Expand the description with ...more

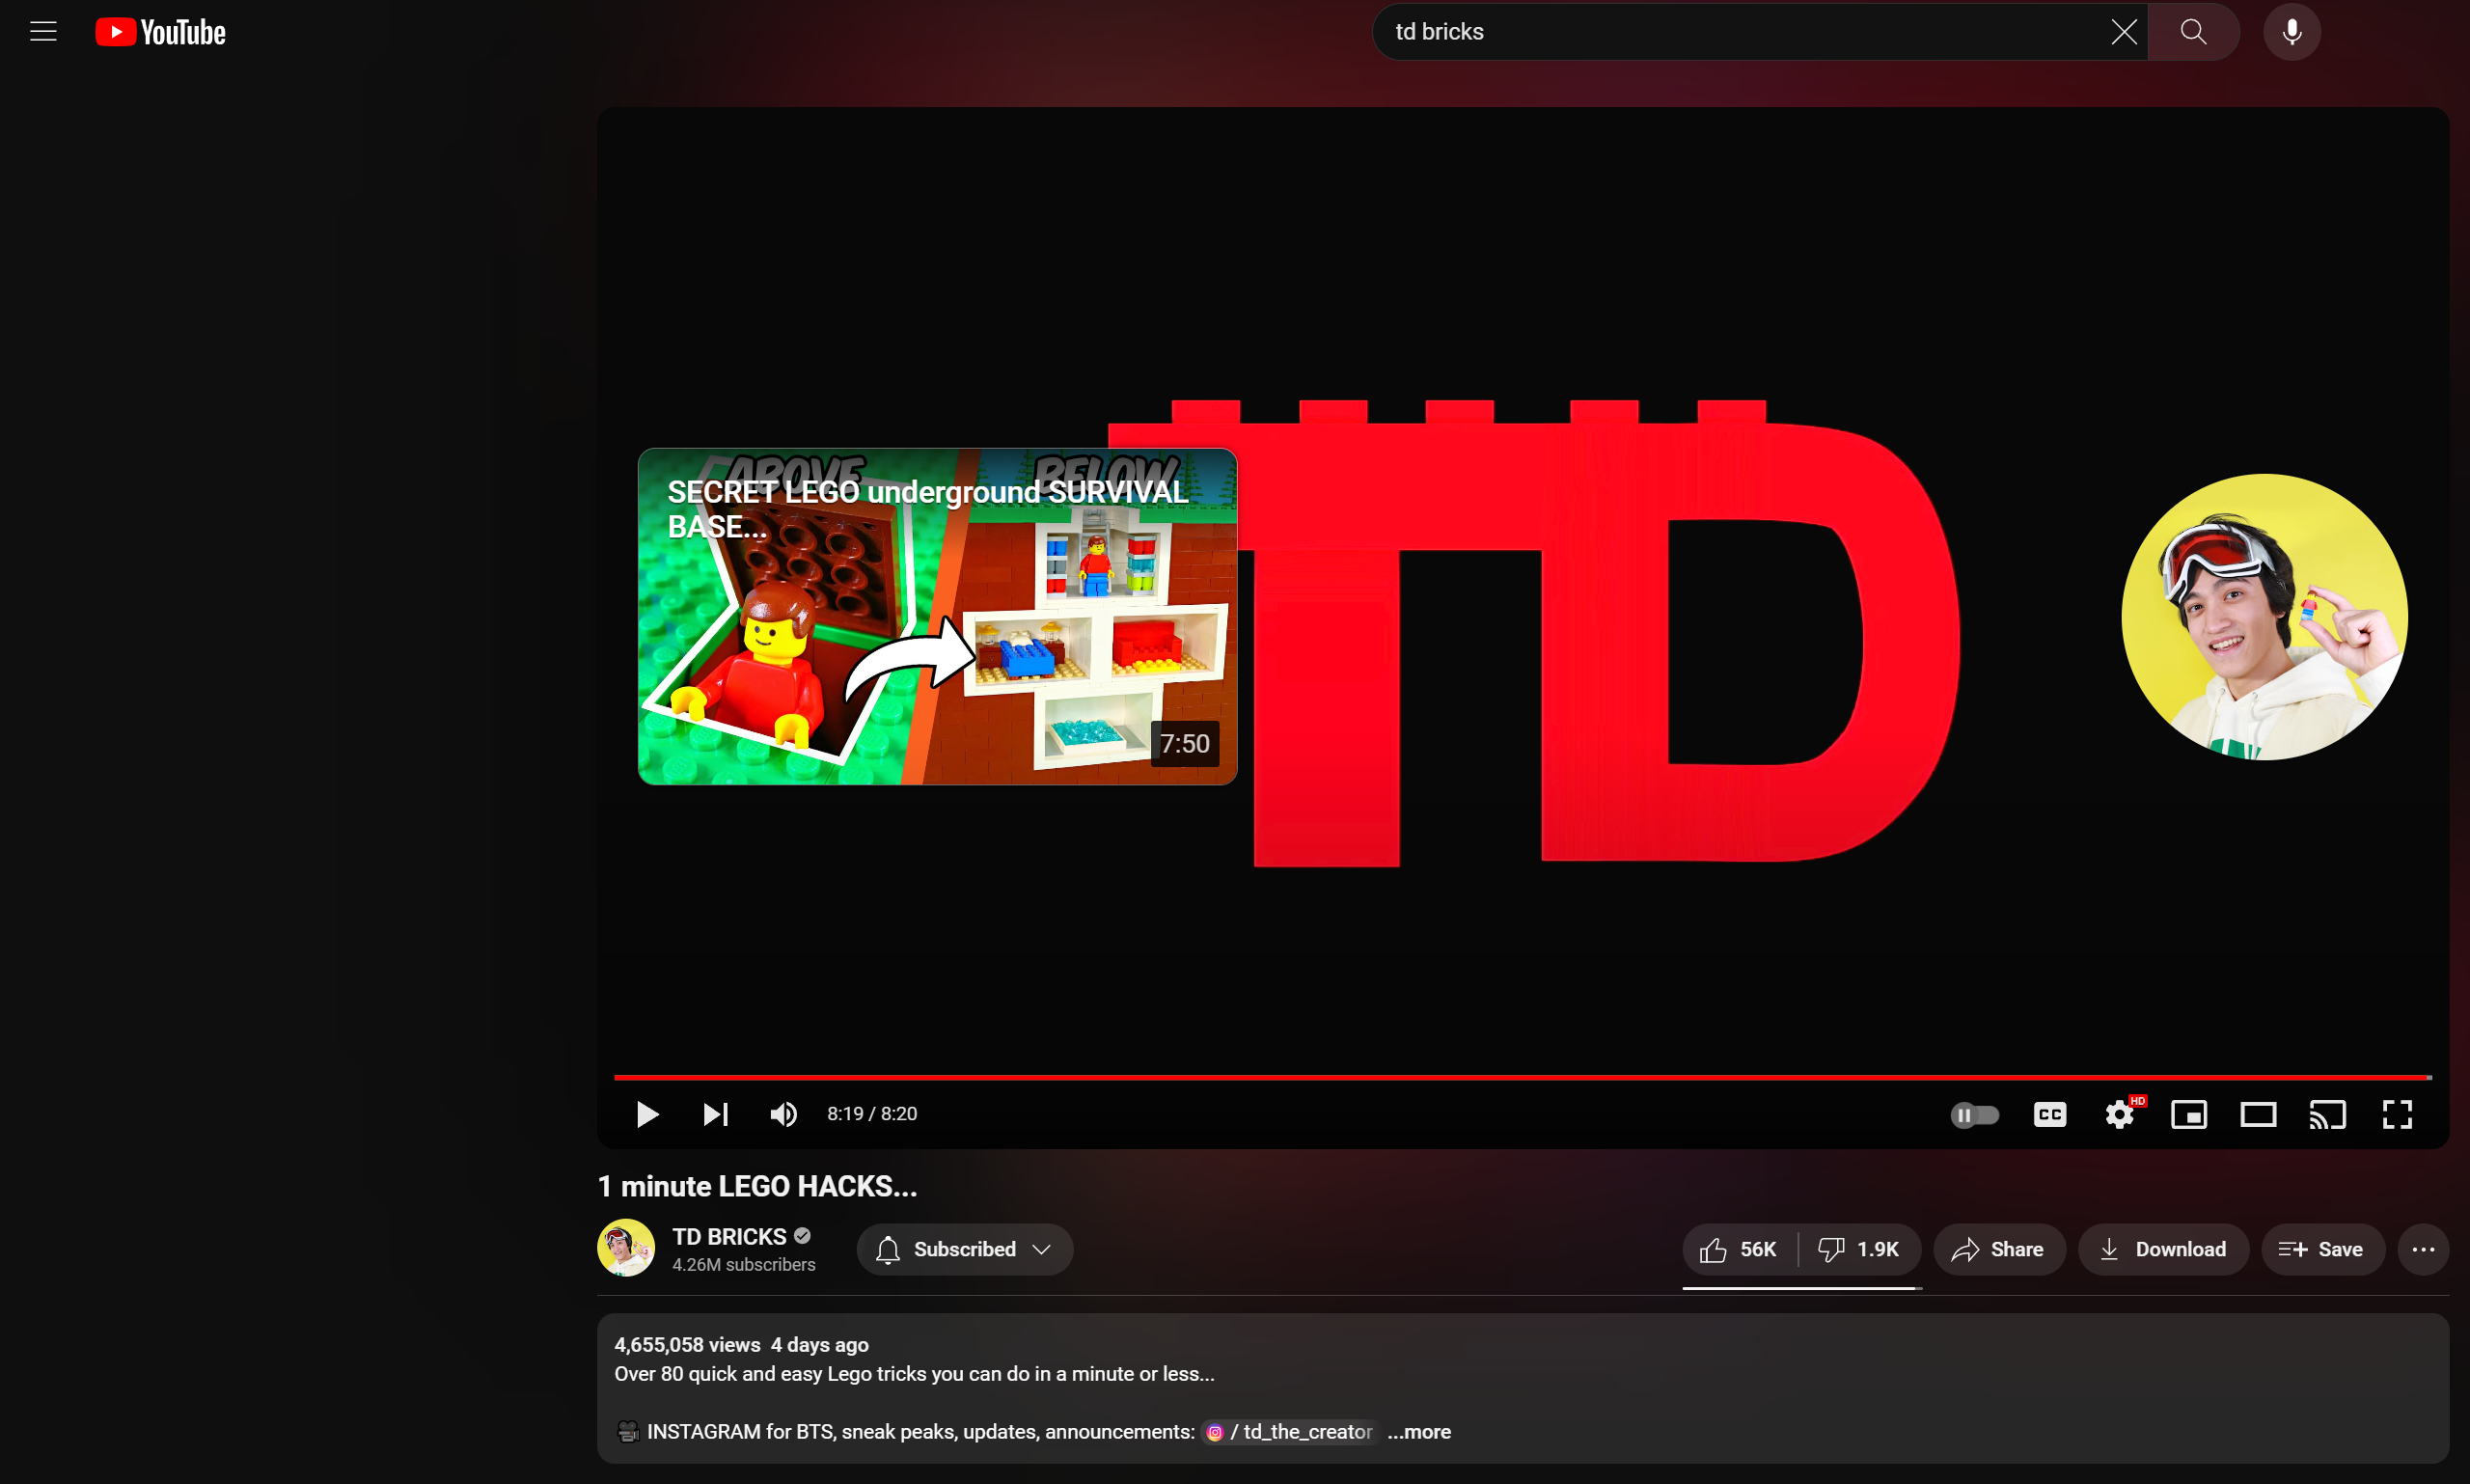(1419, 1432)
